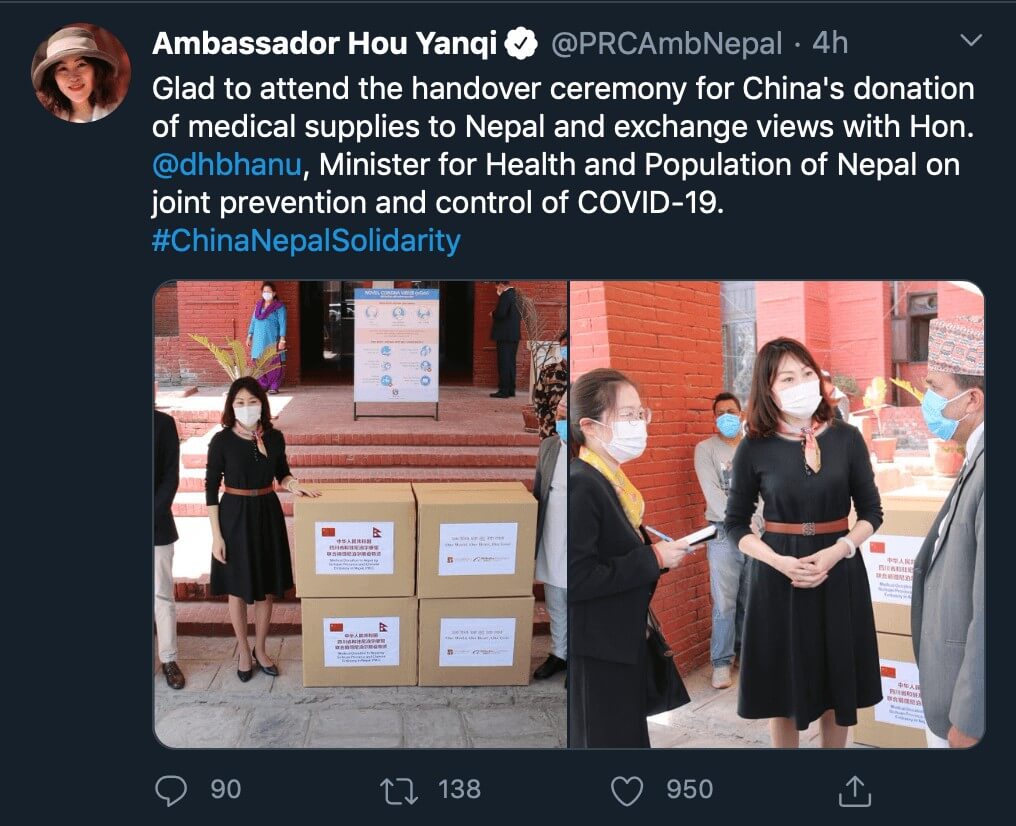
Task: Open the reply comment icon
Action: [x=172, y=790]
